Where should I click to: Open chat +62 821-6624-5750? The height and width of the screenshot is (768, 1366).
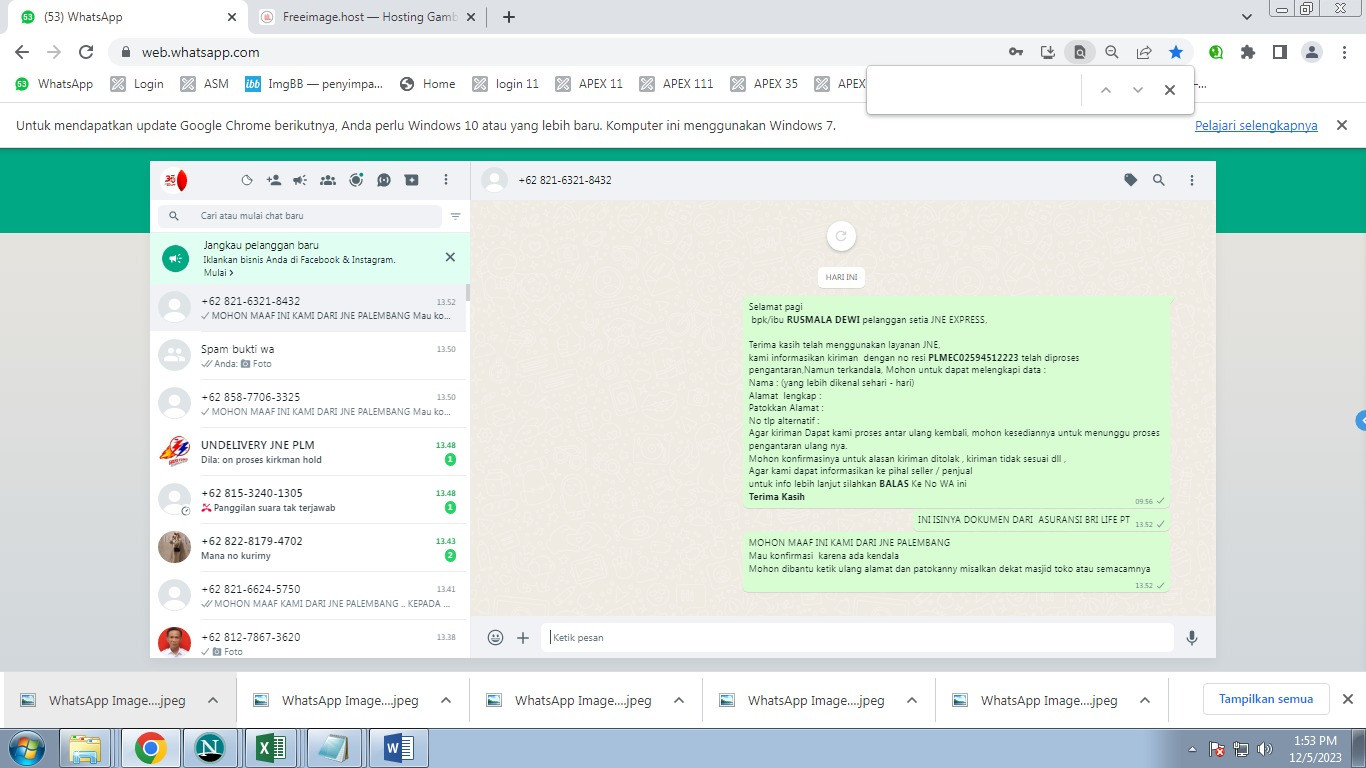309,596
